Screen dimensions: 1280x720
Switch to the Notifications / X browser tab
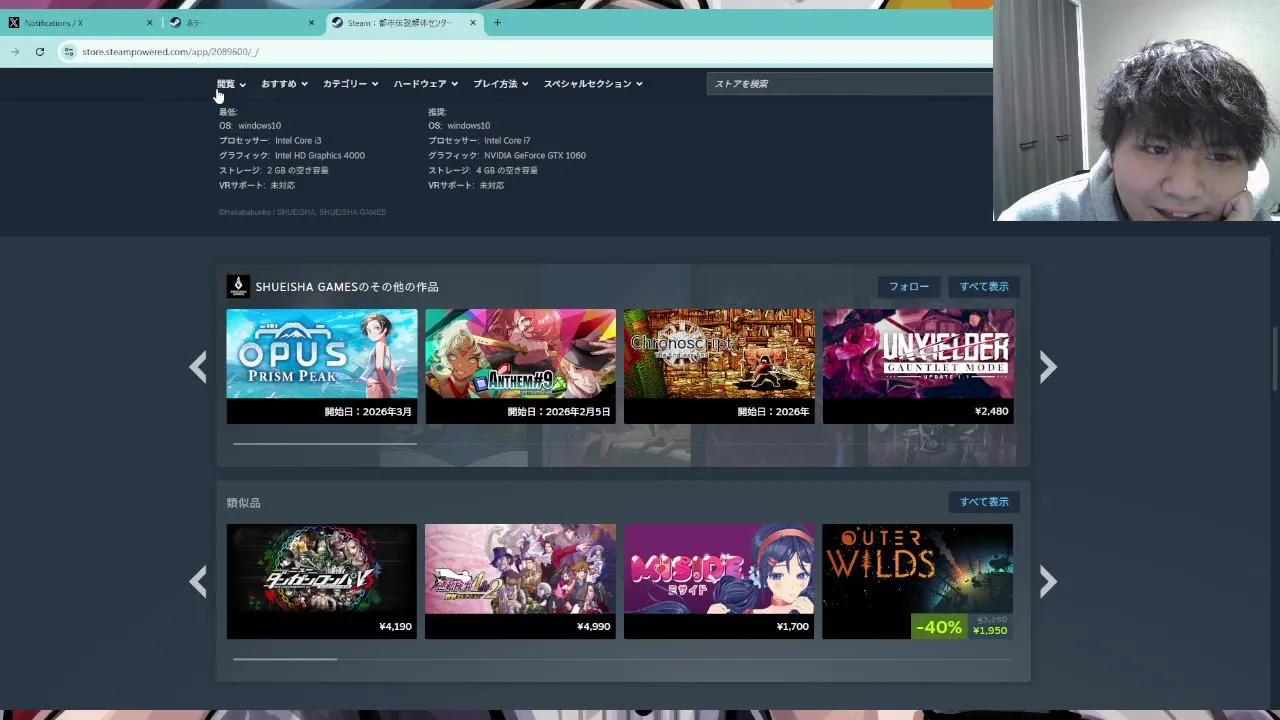click(x=80, y=23)
